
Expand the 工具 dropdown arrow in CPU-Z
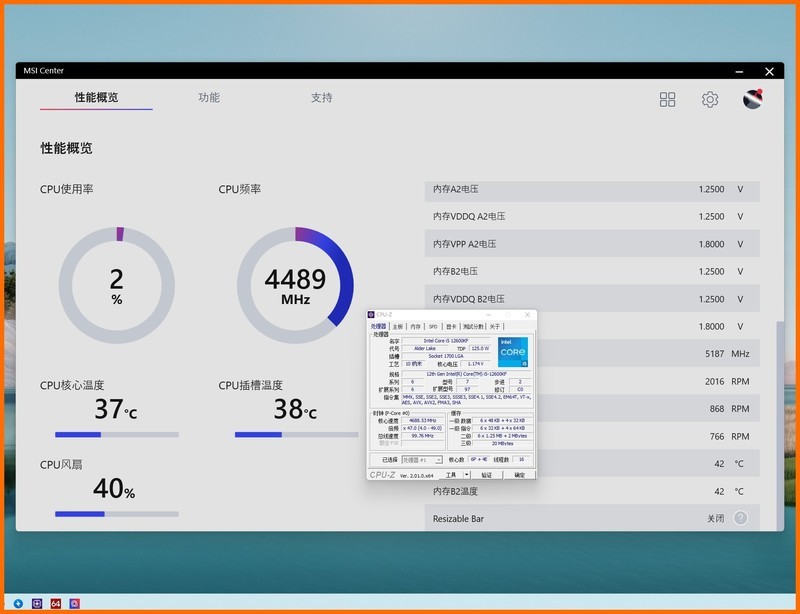coord(467,475)
